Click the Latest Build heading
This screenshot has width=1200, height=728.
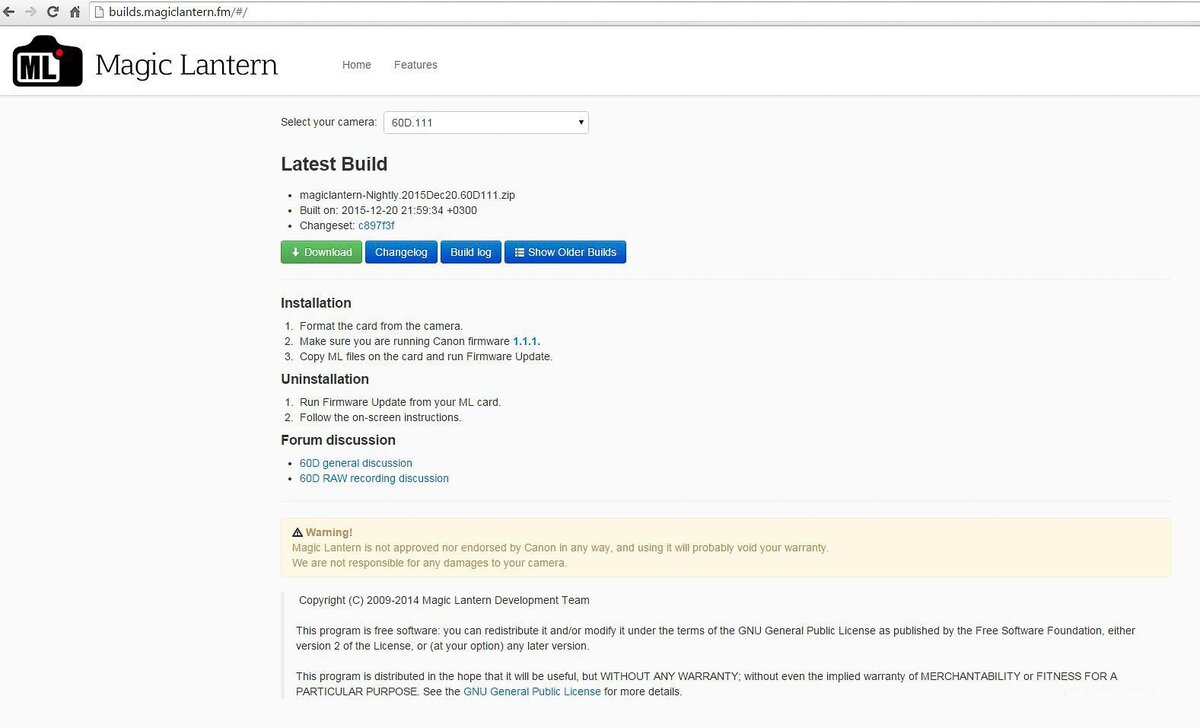(x=334, y=164)
